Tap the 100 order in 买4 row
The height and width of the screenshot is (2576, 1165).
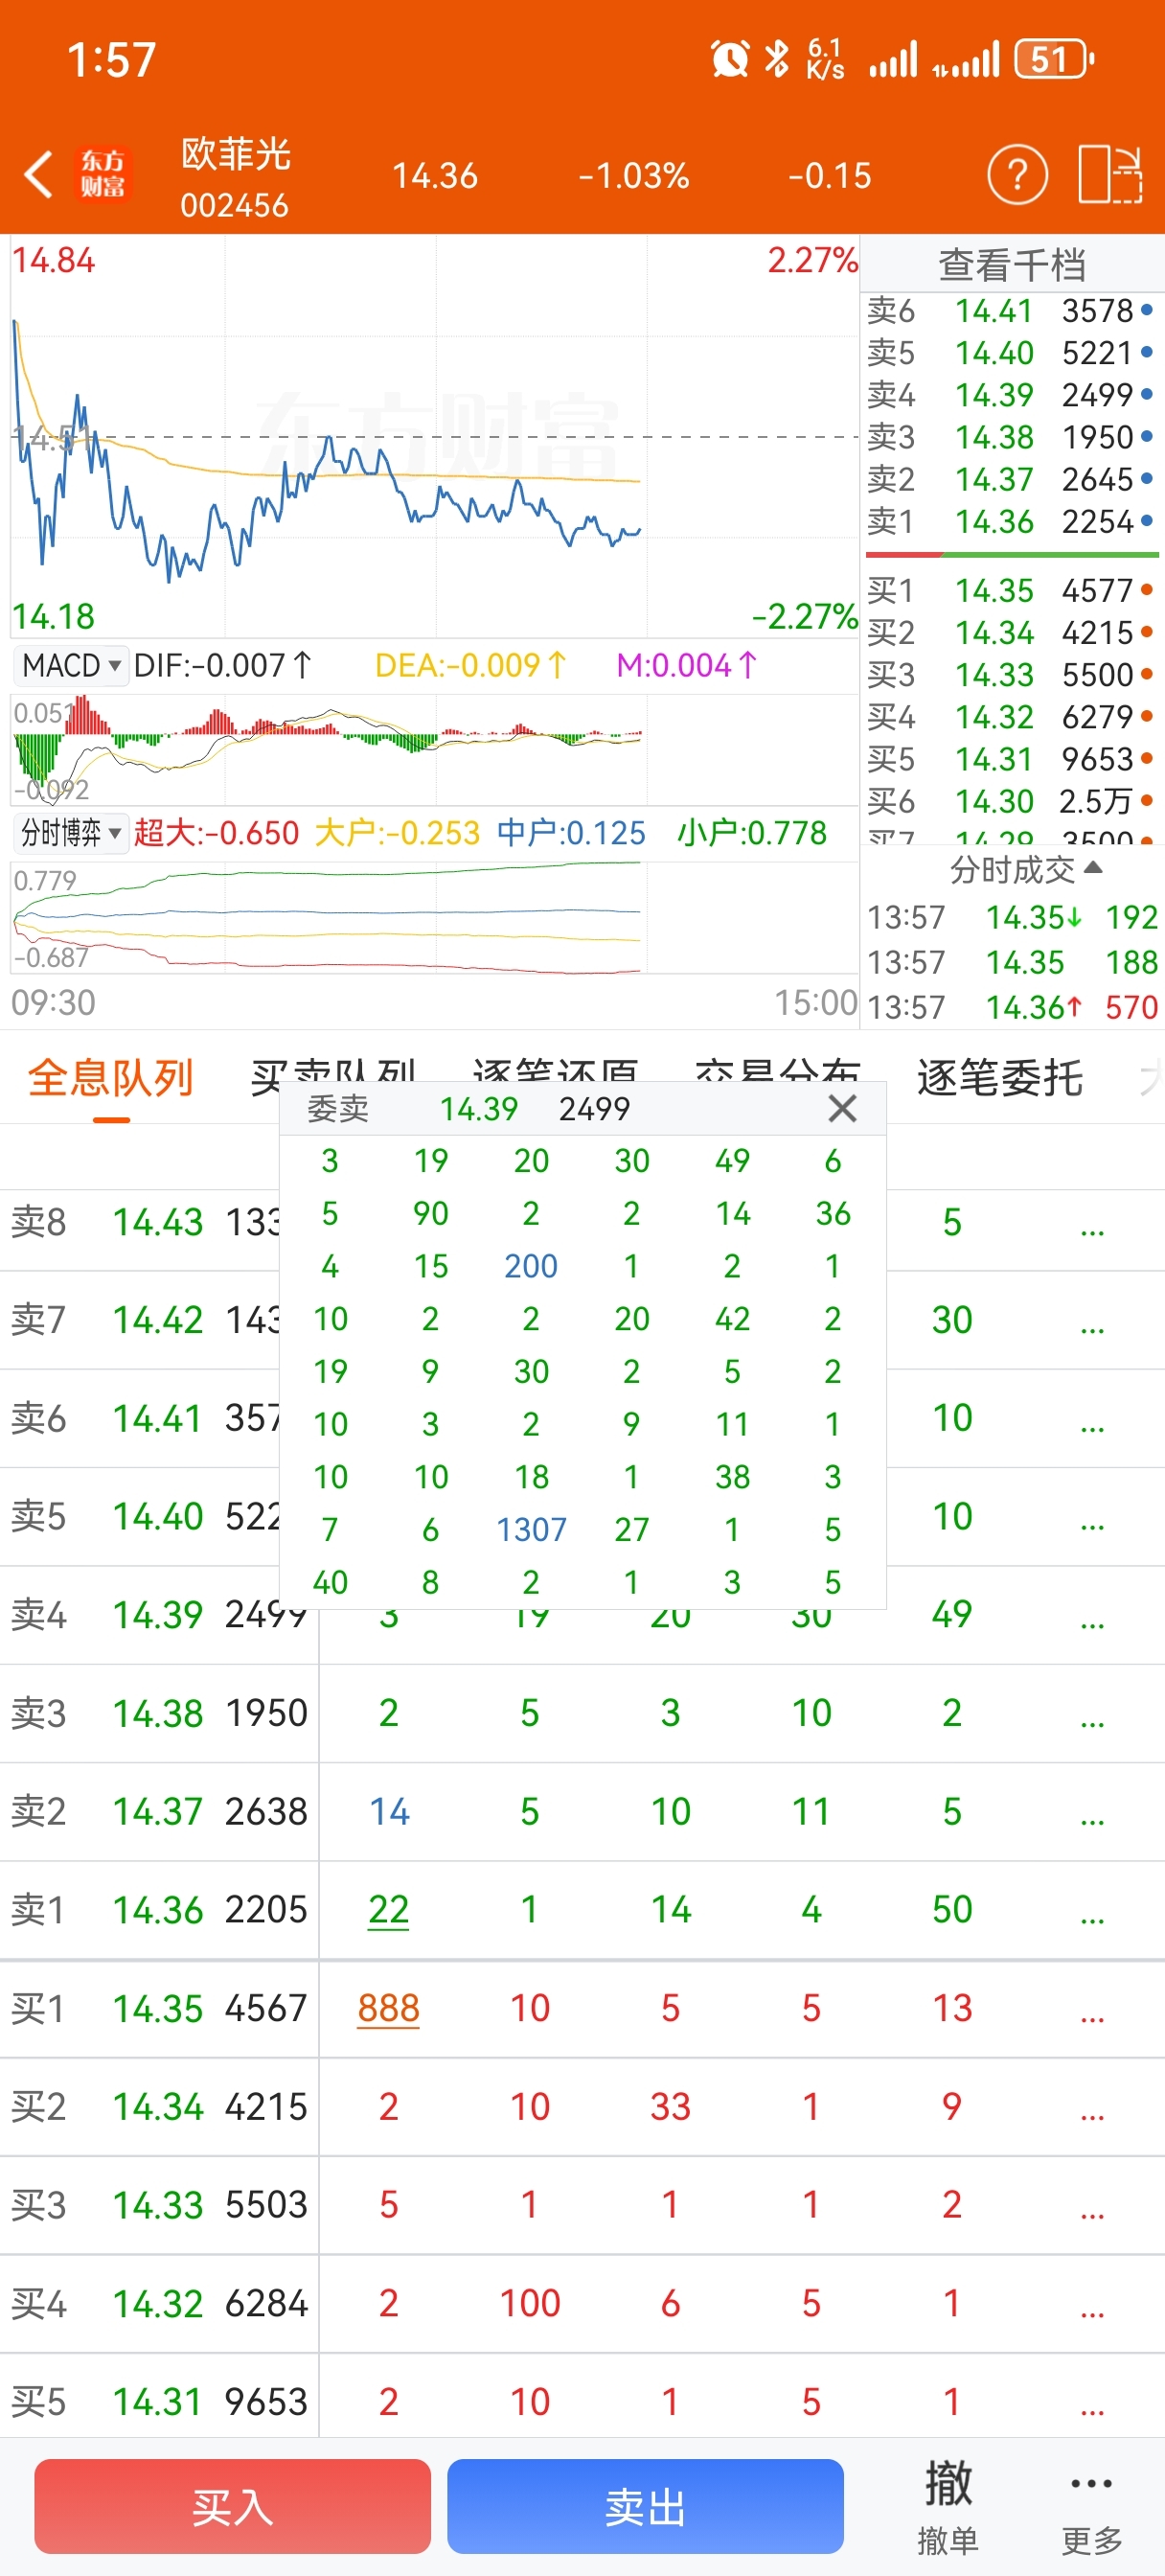(x=529, y=2303)
